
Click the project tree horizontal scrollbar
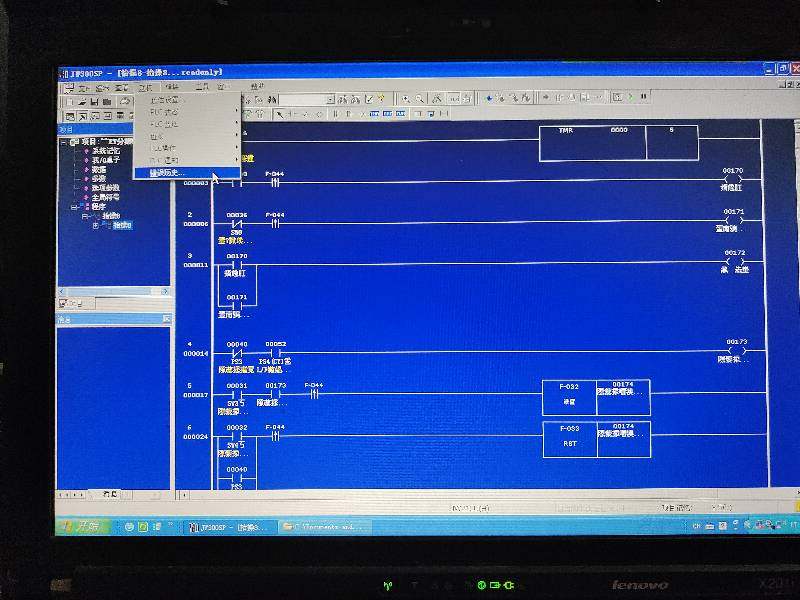coord(114,291)
